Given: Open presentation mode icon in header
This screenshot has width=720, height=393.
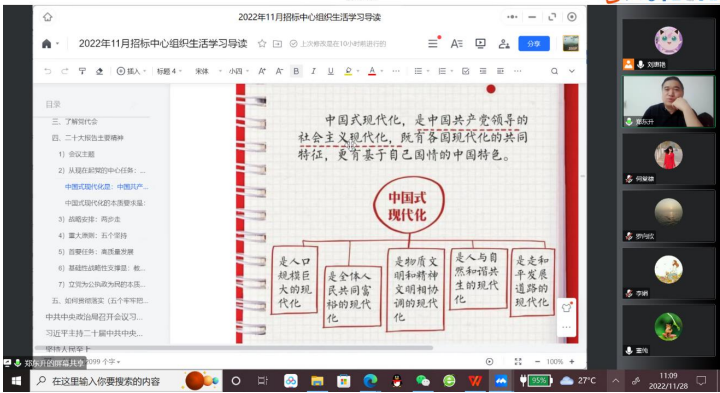Looking at the screenshot, I should coord(480,44).
